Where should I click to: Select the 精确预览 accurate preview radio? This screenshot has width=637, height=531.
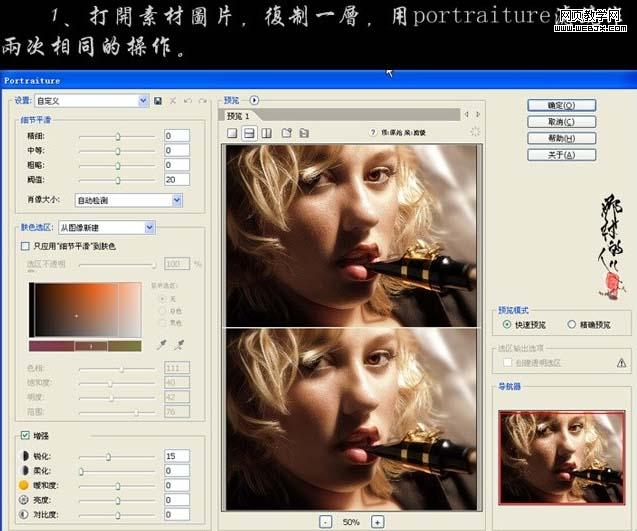tap(572, 324)
